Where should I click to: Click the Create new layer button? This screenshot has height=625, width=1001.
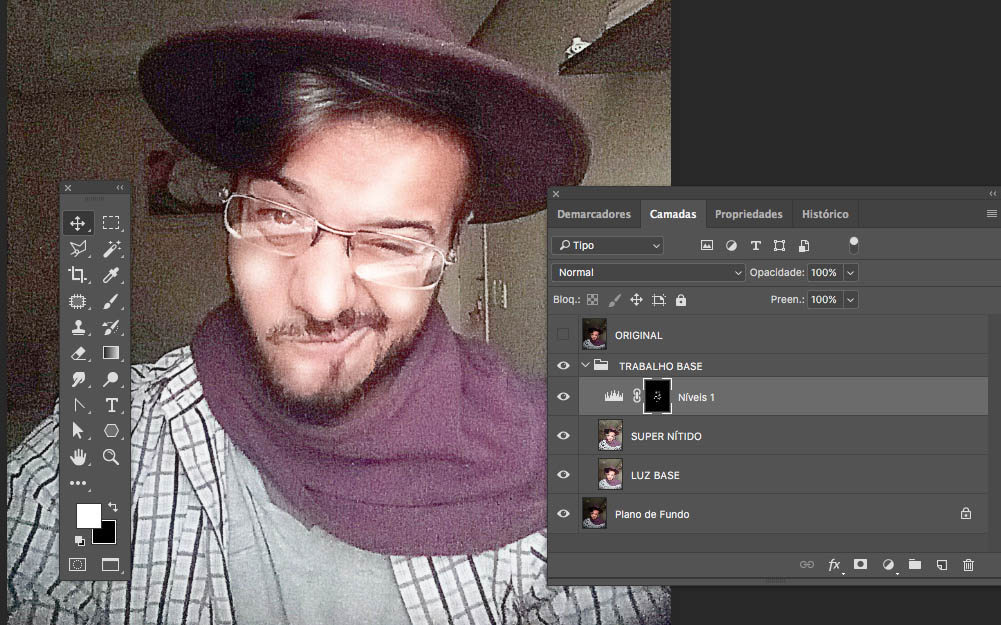point(941,564)
